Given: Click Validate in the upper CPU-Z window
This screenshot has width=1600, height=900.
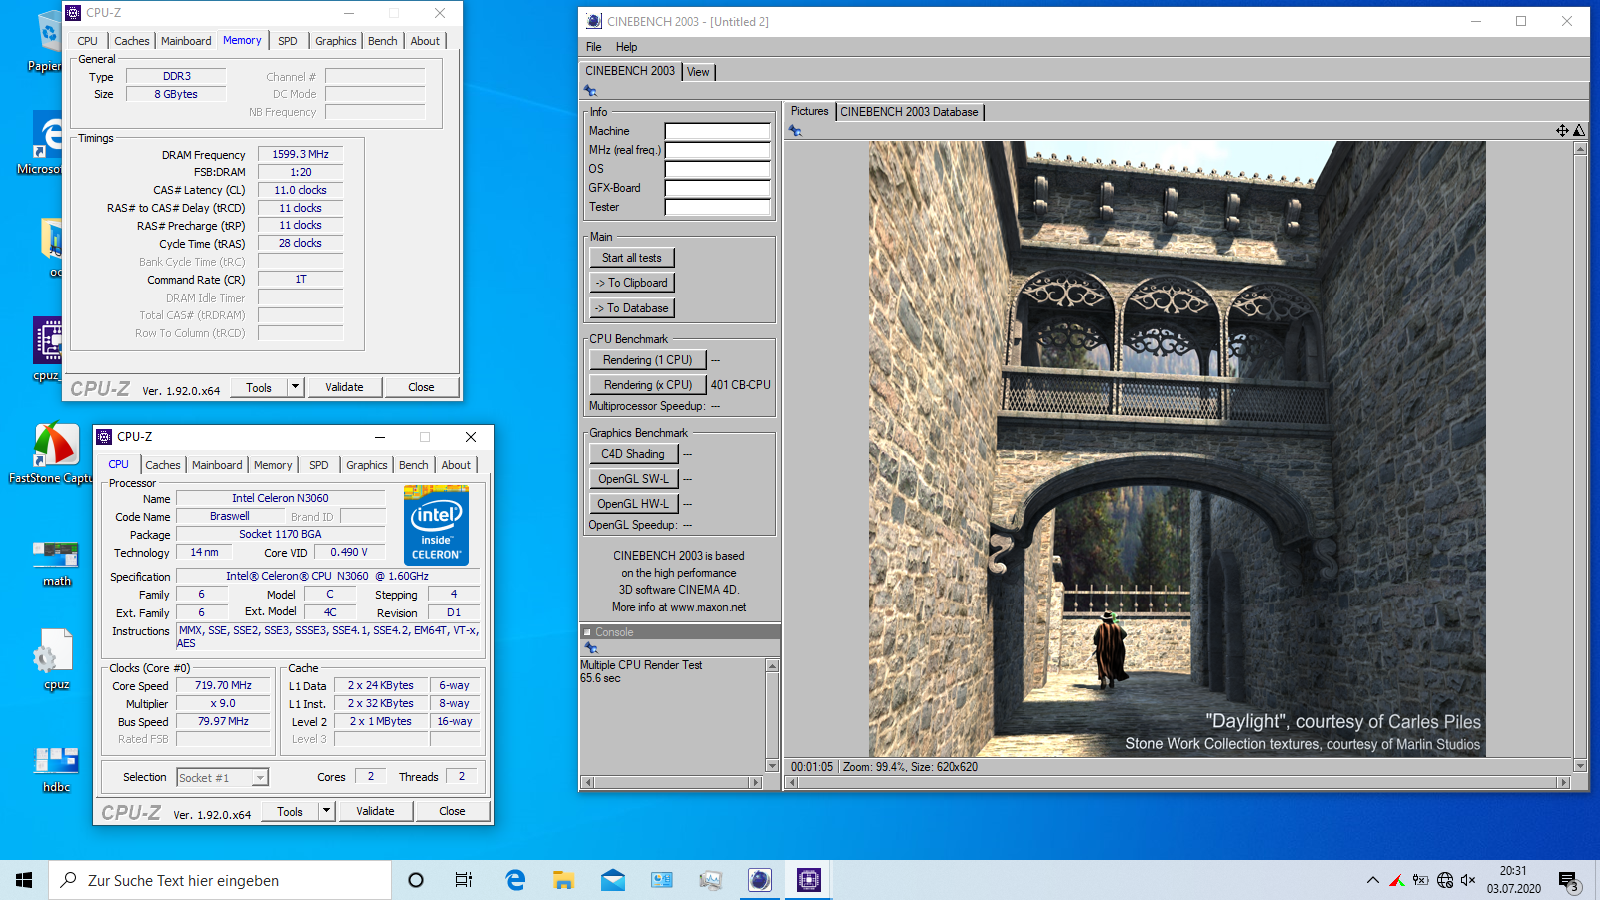Looking at the screenshot, I should click(x=344, y=387).
